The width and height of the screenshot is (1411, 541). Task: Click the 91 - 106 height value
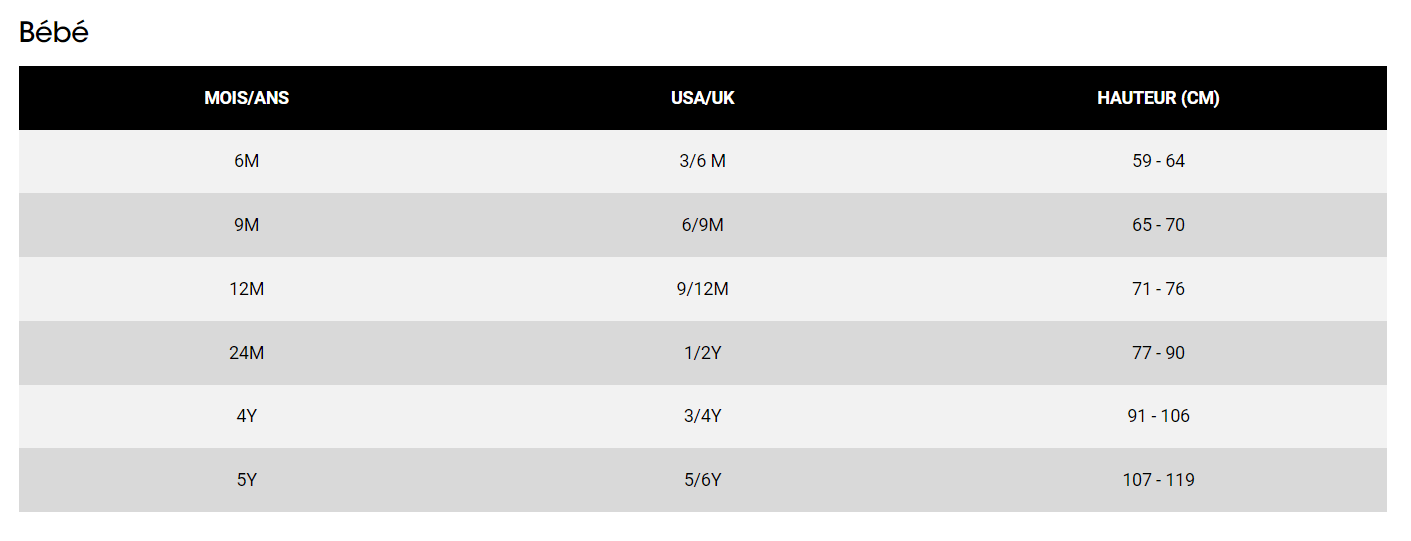(x=1158, y=416)
